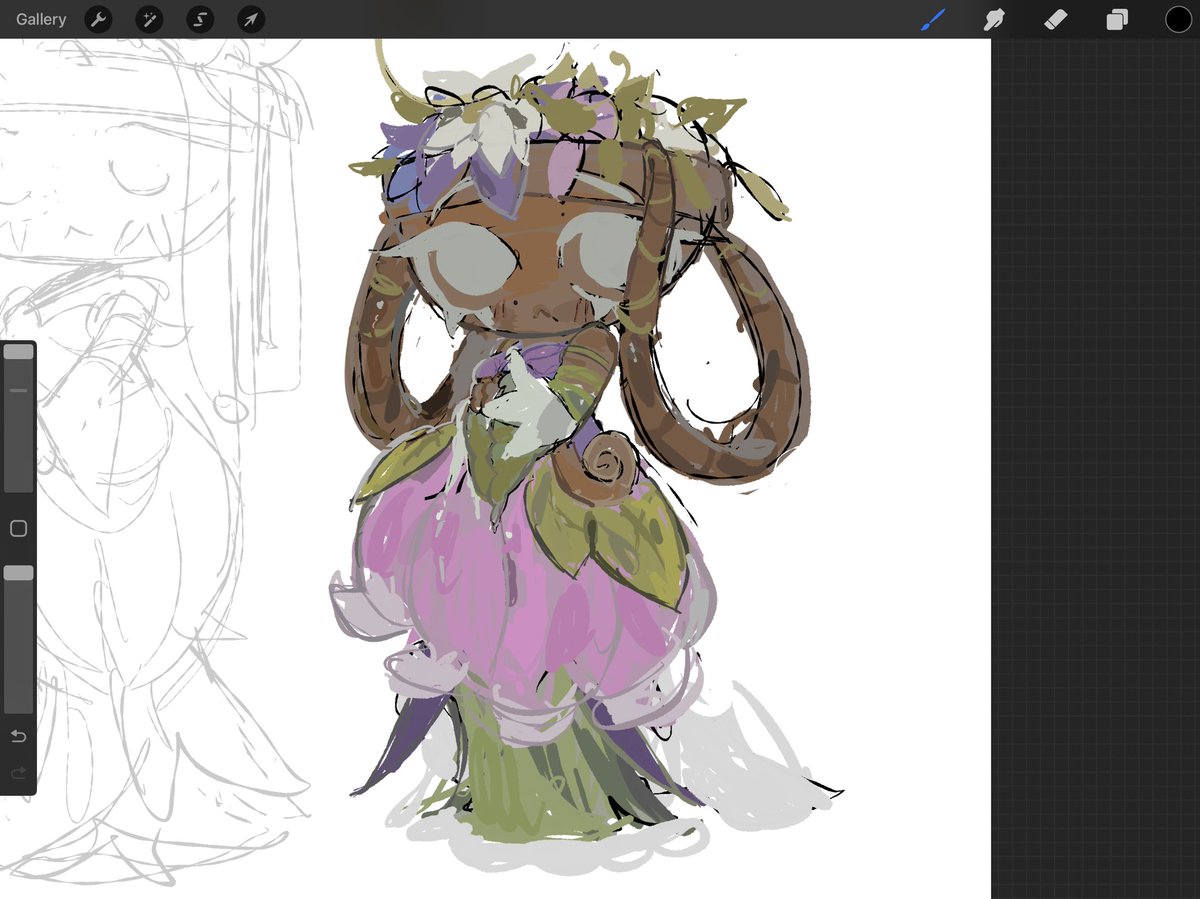Select the Smudge tool
This screenshot has width=1200, height=899.
[x=994, y=19]
